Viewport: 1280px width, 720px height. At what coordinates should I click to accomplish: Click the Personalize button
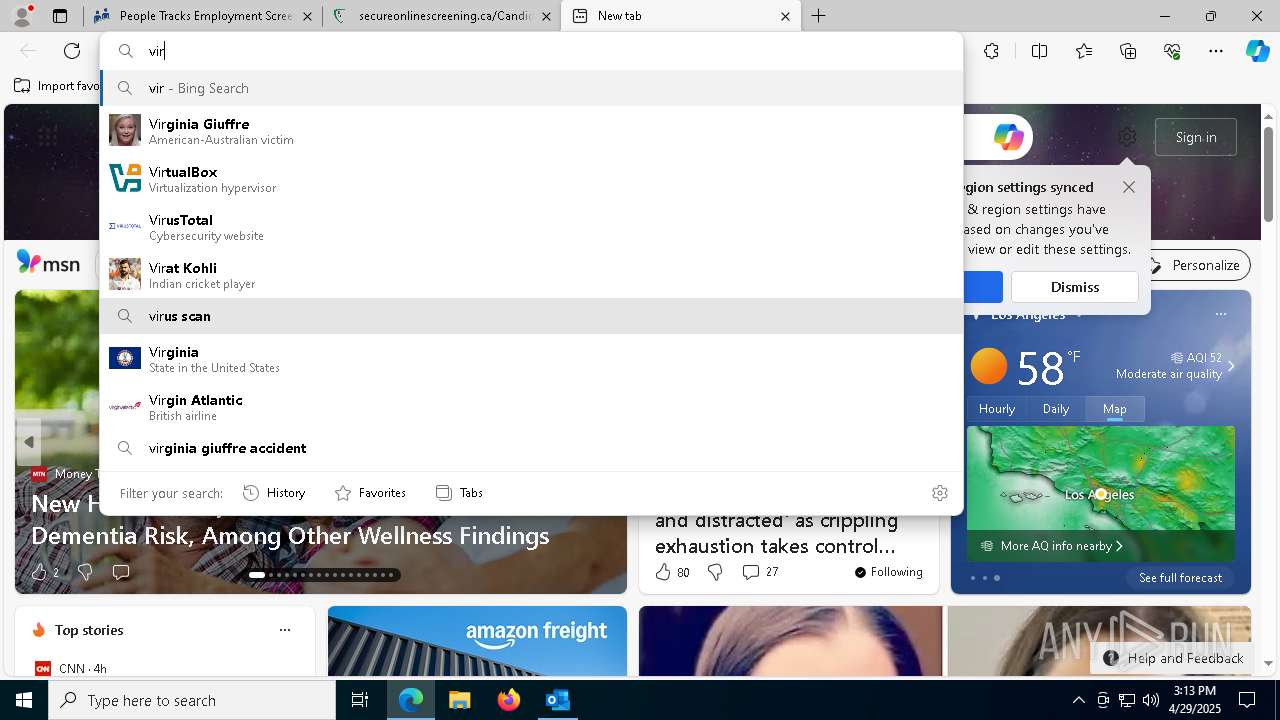[1195, 265]
